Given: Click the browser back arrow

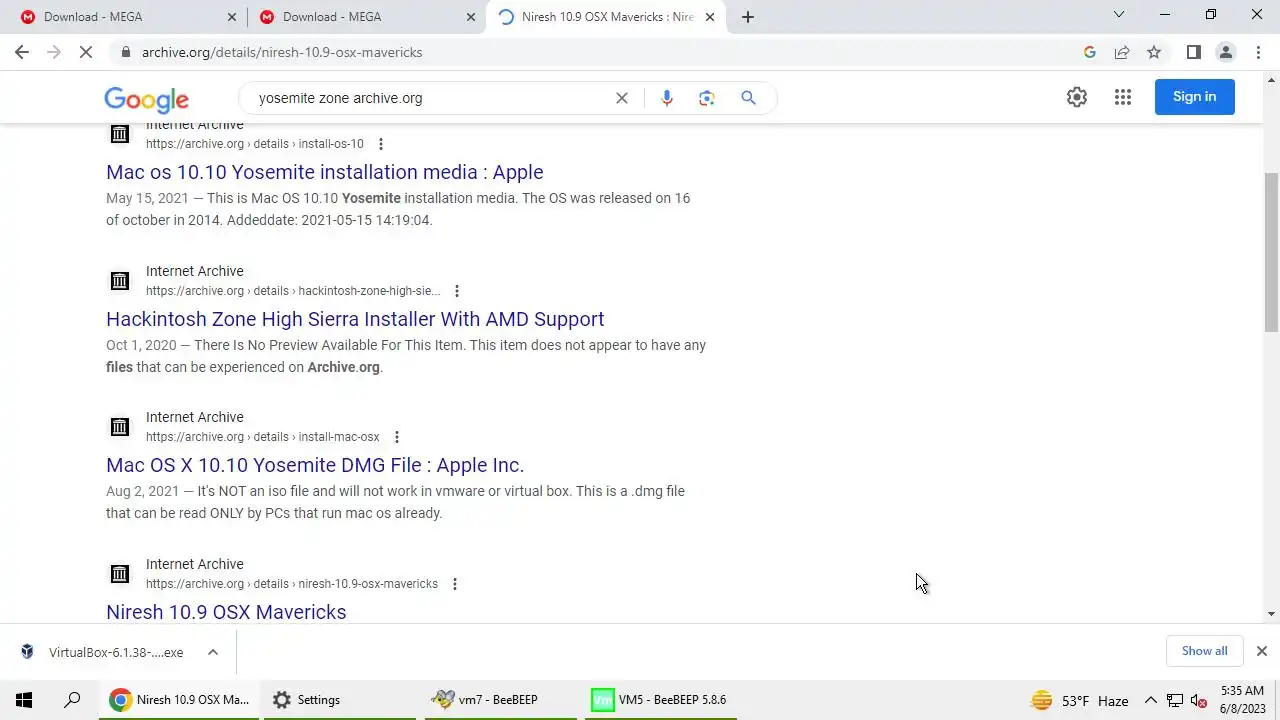Looking at the screenshot, I should click(22, 52).
